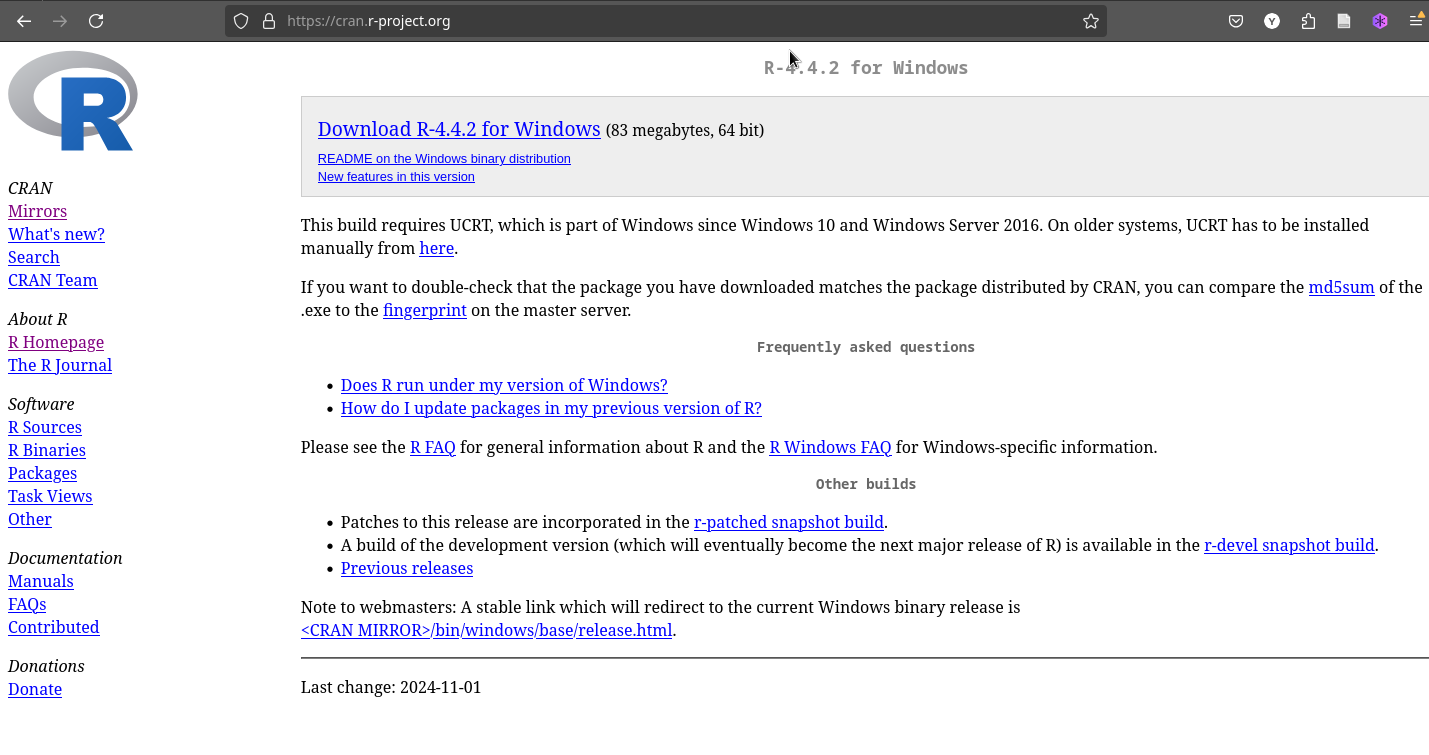Open The R Journal sidebar link
1429x755 pixels.
point(60,365)
